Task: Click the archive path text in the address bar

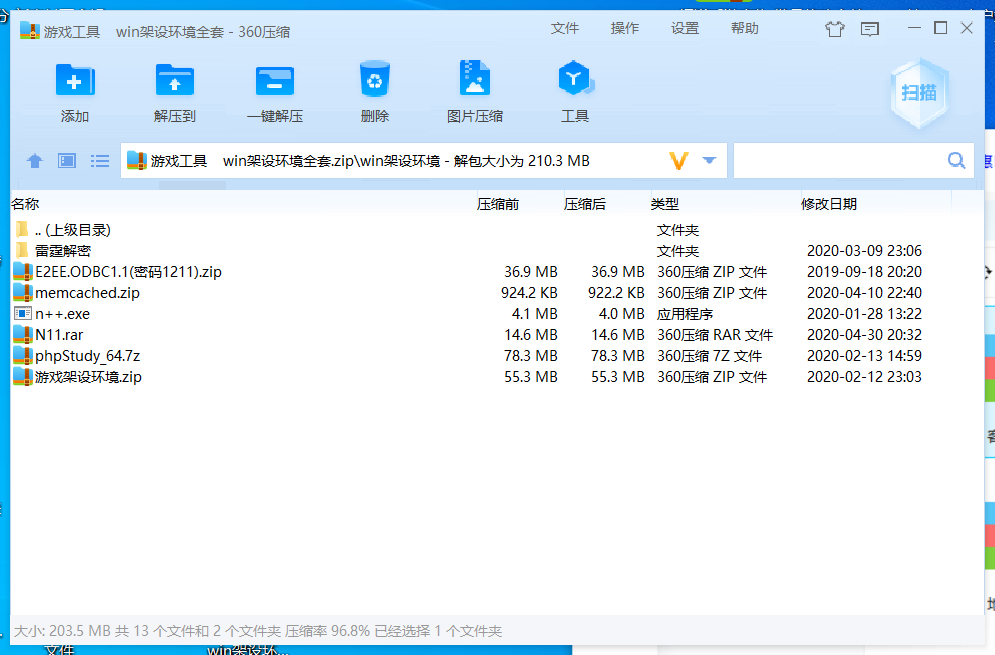Action: coord(370,161)
